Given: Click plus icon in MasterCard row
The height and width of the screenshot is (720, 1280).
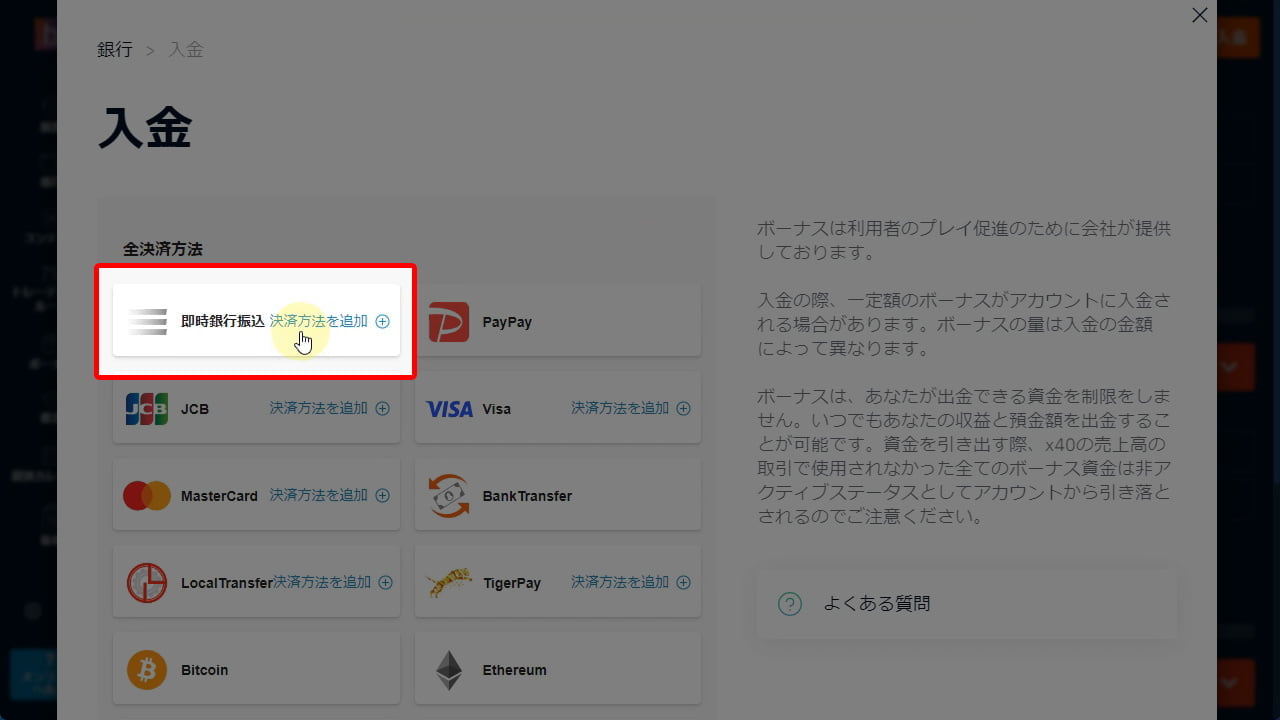Looking at the screenshot, I should pyautogui.click(x=382, y=496).
